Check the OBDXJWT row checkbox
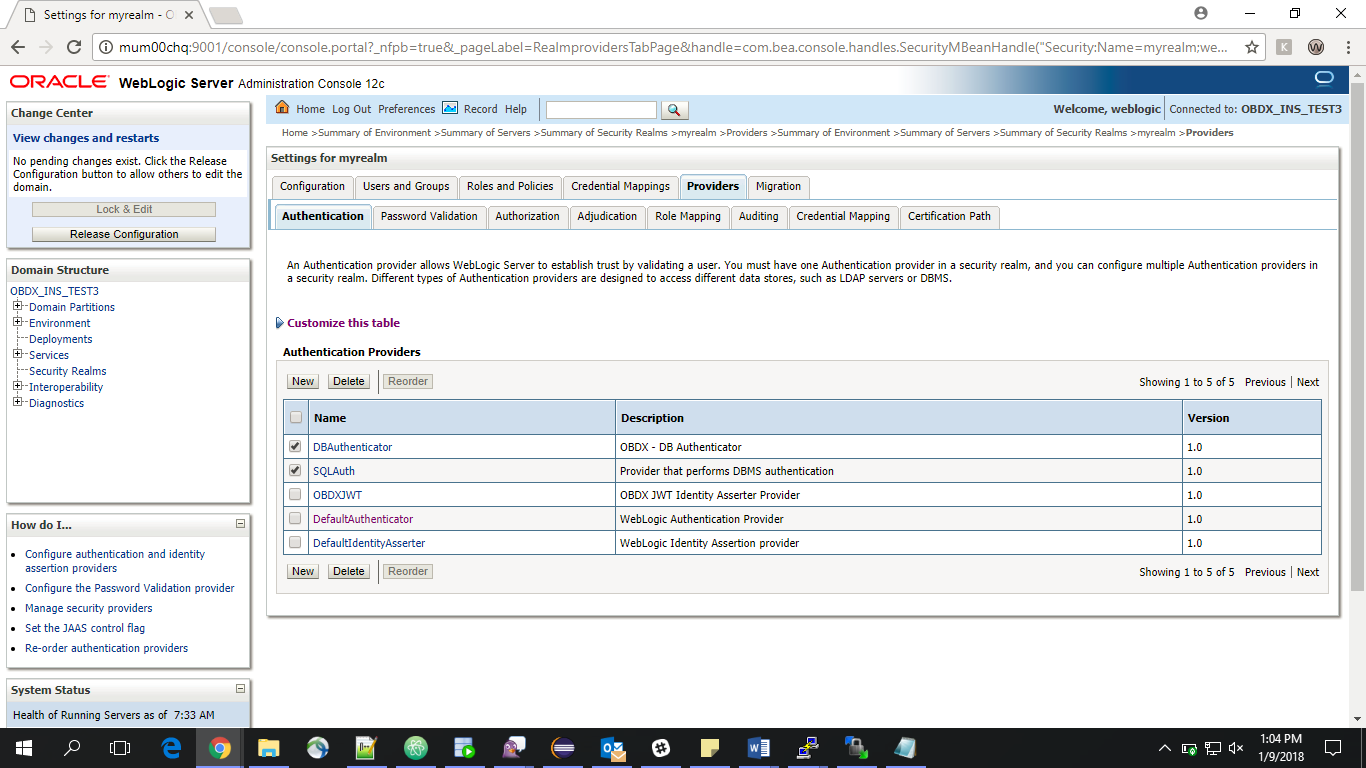1366x768 pixels. [x=295, y=494]
